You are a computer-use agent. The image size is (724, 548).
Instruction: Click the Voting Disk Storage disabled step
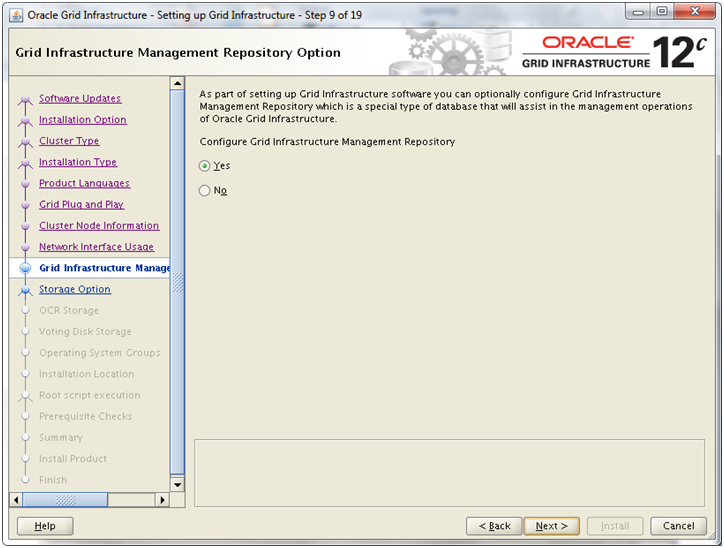85,332
